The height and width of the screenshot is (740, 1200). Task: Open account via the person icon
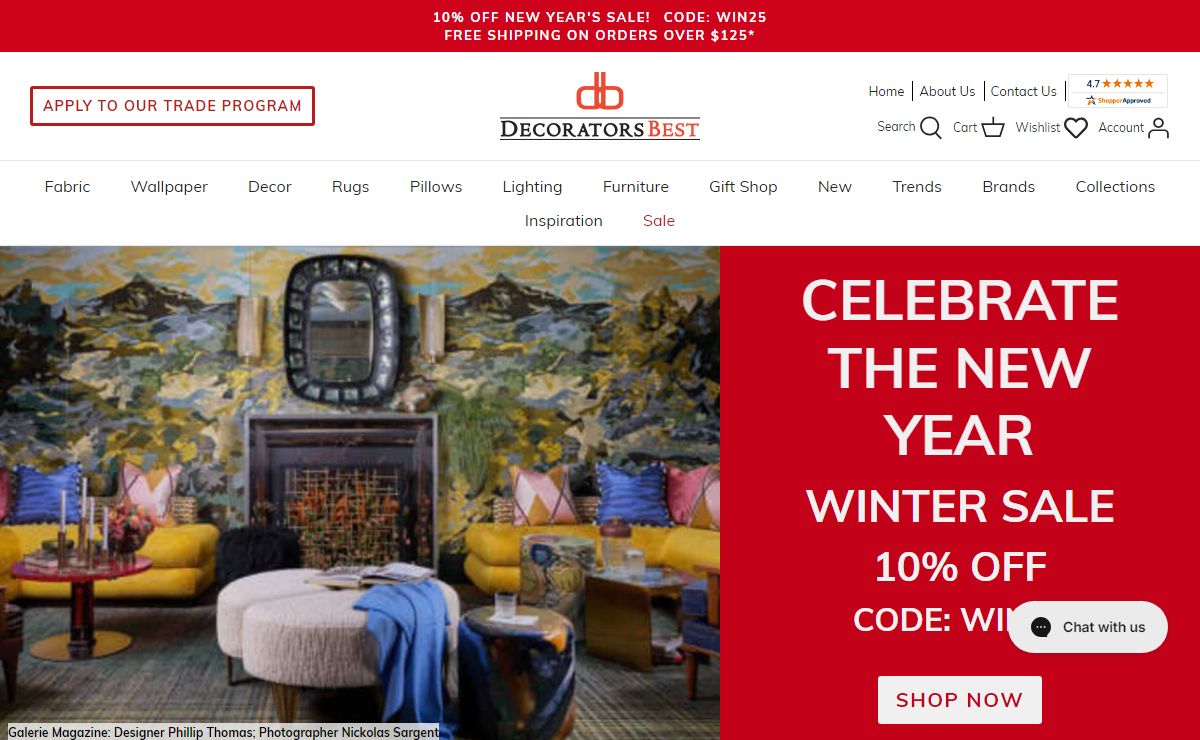(1159, 128)
